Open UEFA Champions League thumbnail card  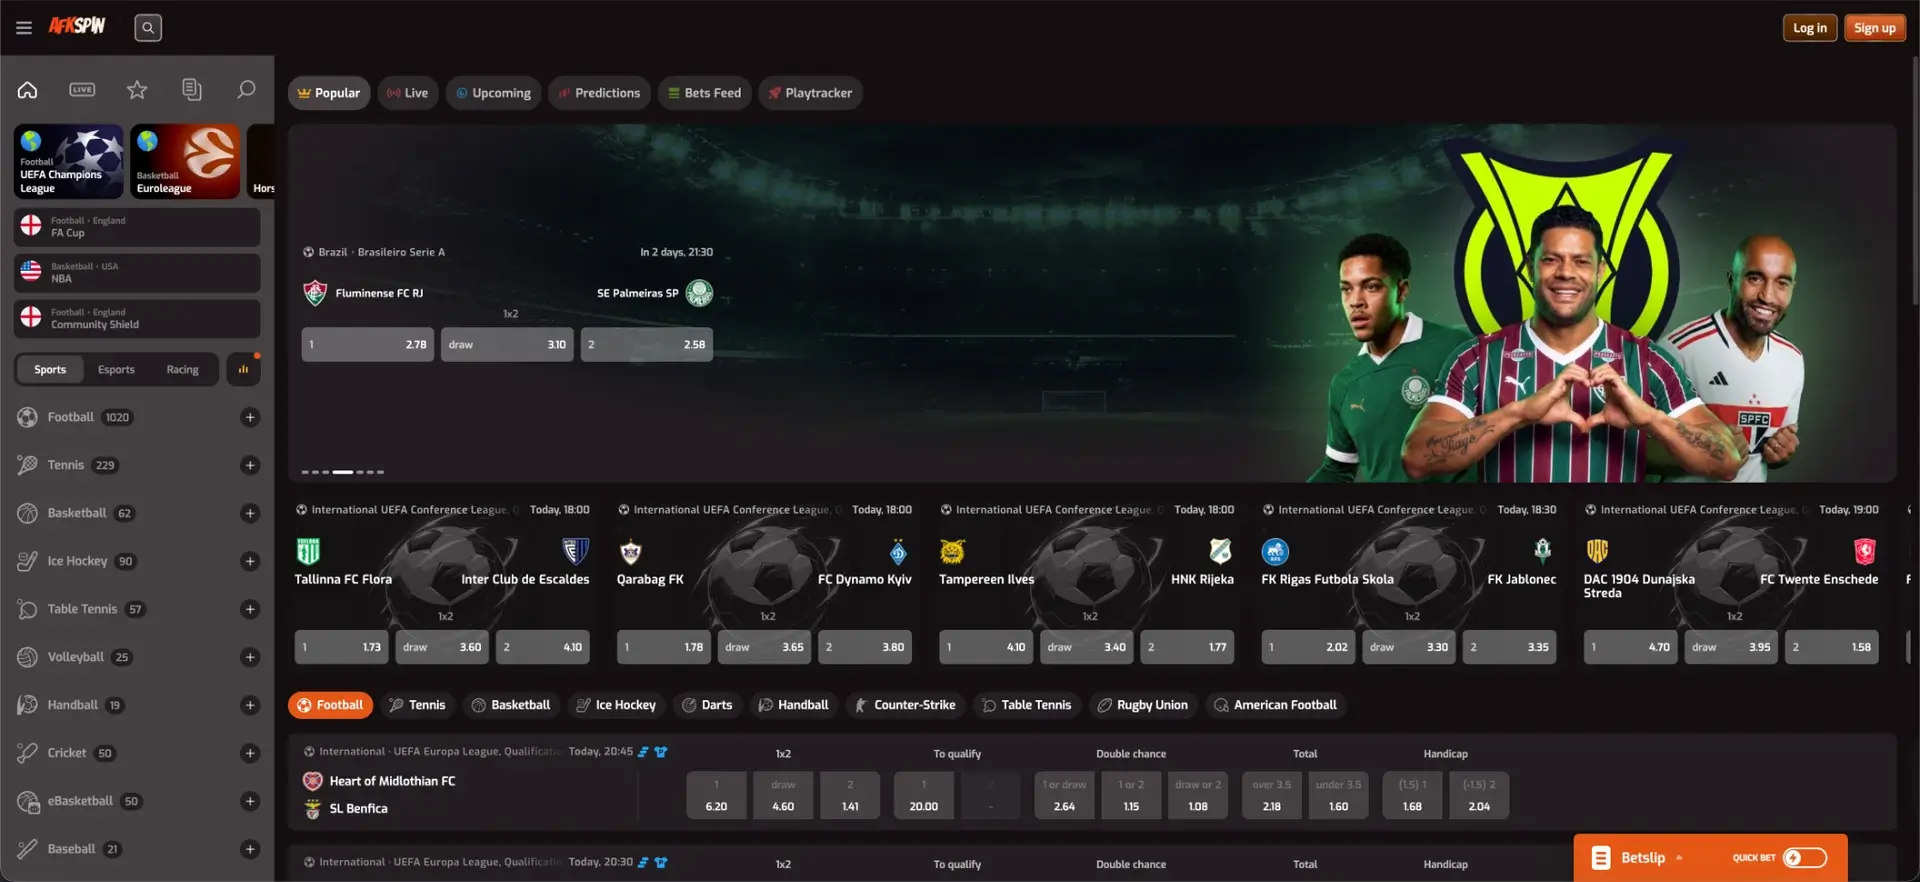pyautogui.click(x=69, y=161)
